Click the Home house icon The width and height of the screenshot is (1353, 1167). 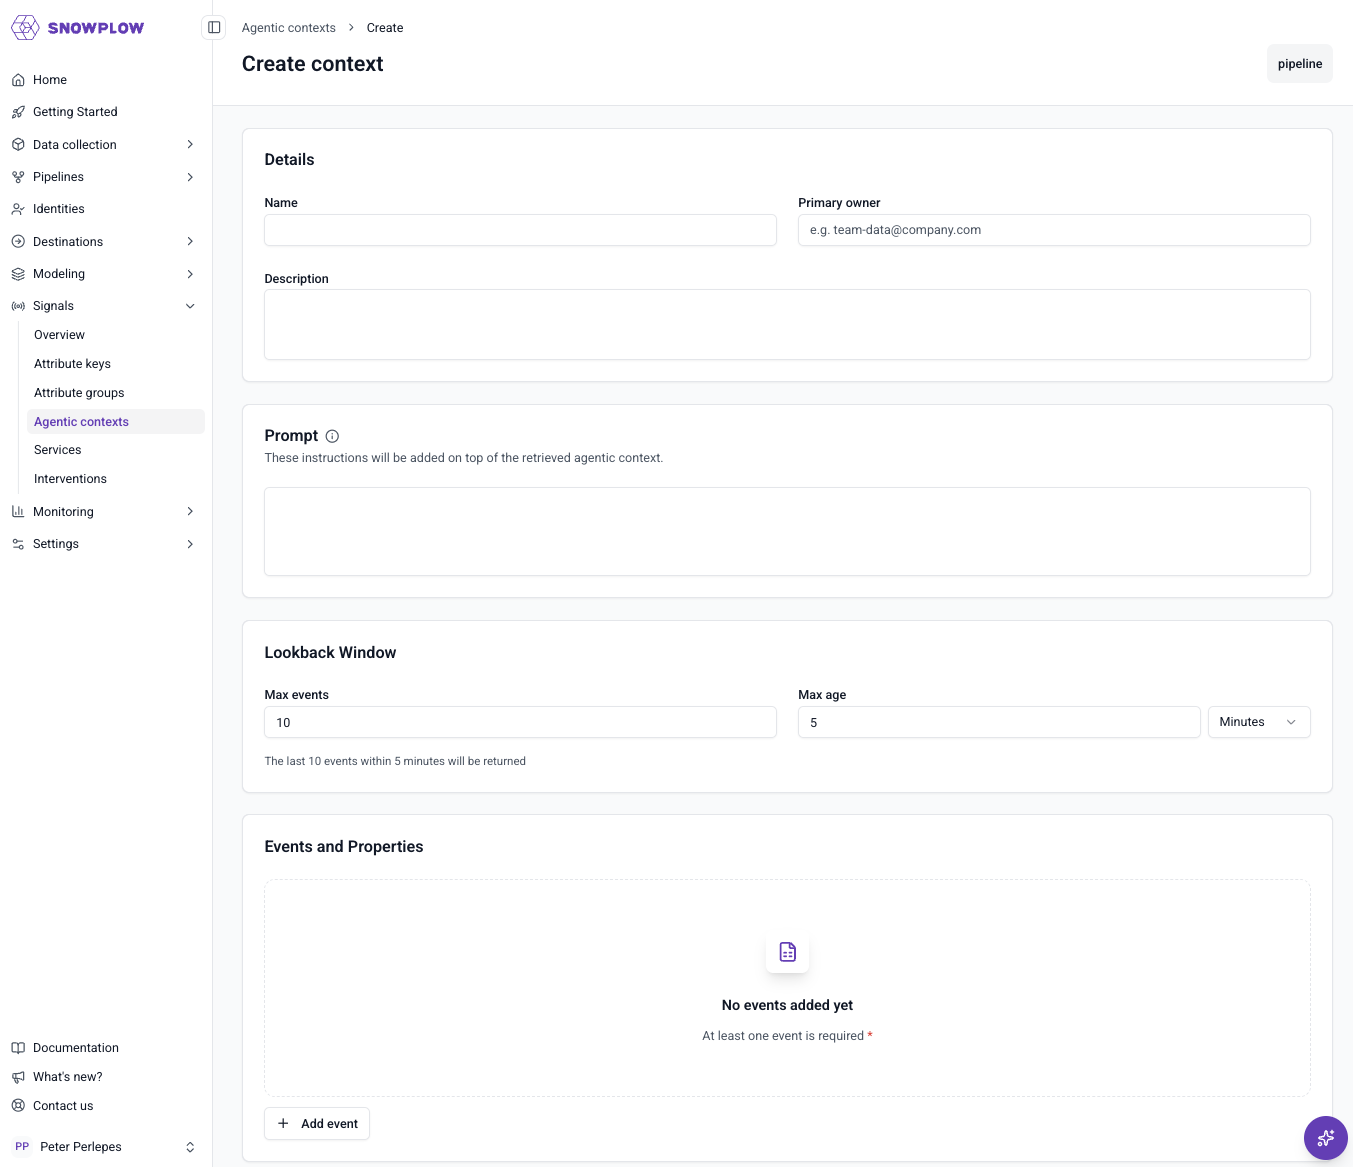point(18,80)
